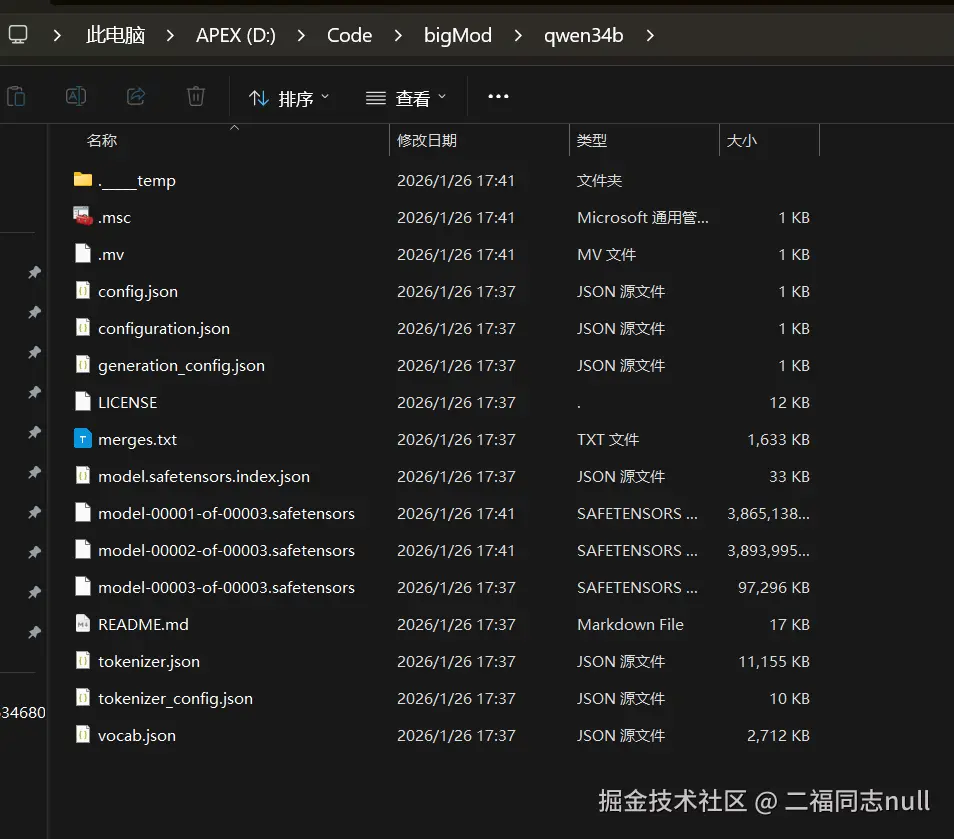Select the configuration.json file icon

click(x=83, y=327)
